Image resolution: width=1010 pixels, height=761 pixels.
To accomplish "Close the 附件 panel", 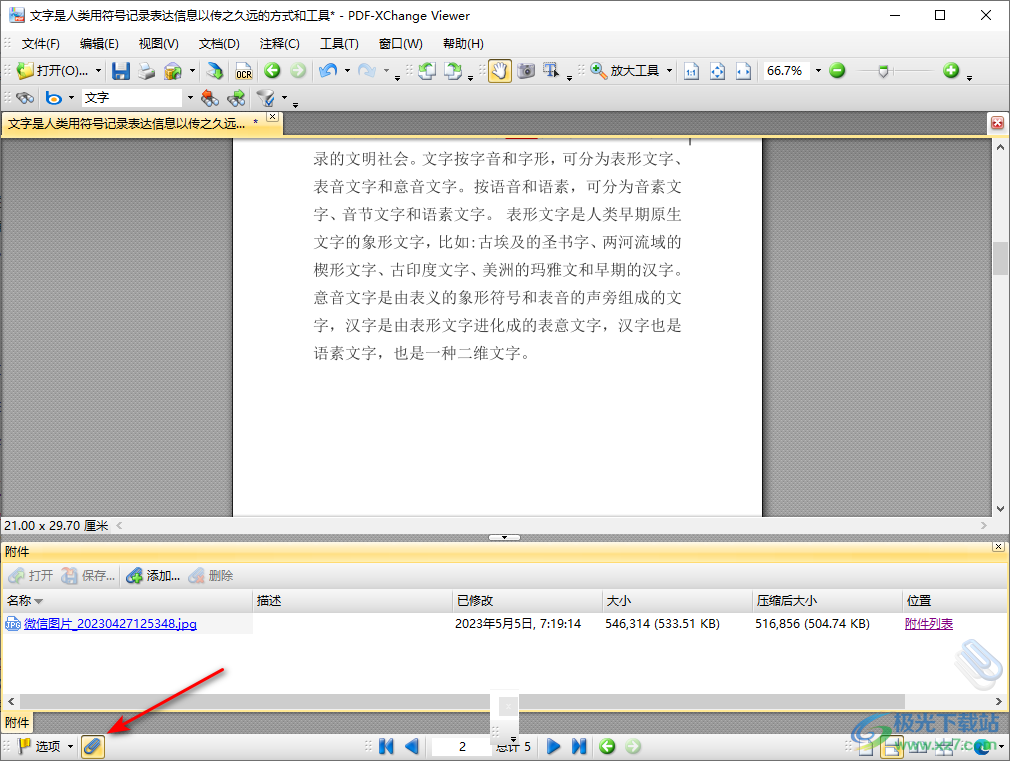I will (998, 547).
